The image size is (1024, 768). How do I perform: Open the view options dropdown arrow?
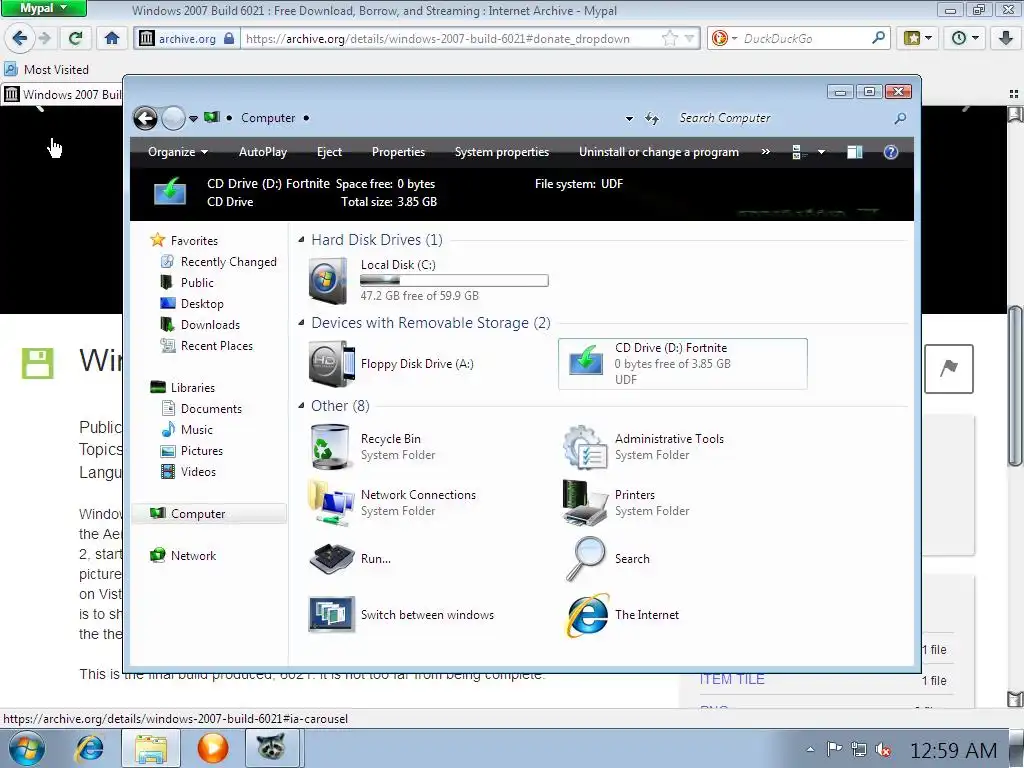pyautogui.click(x=822, y=152)
